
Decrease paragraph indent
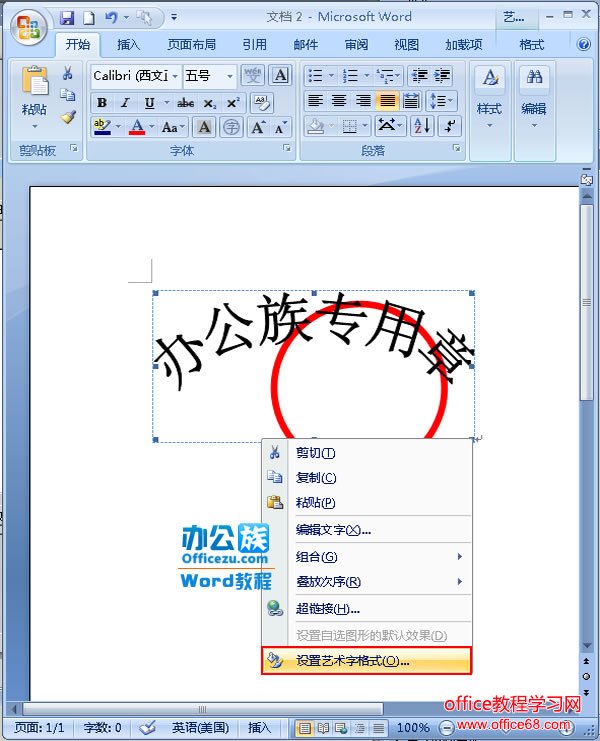pos(419,76)
